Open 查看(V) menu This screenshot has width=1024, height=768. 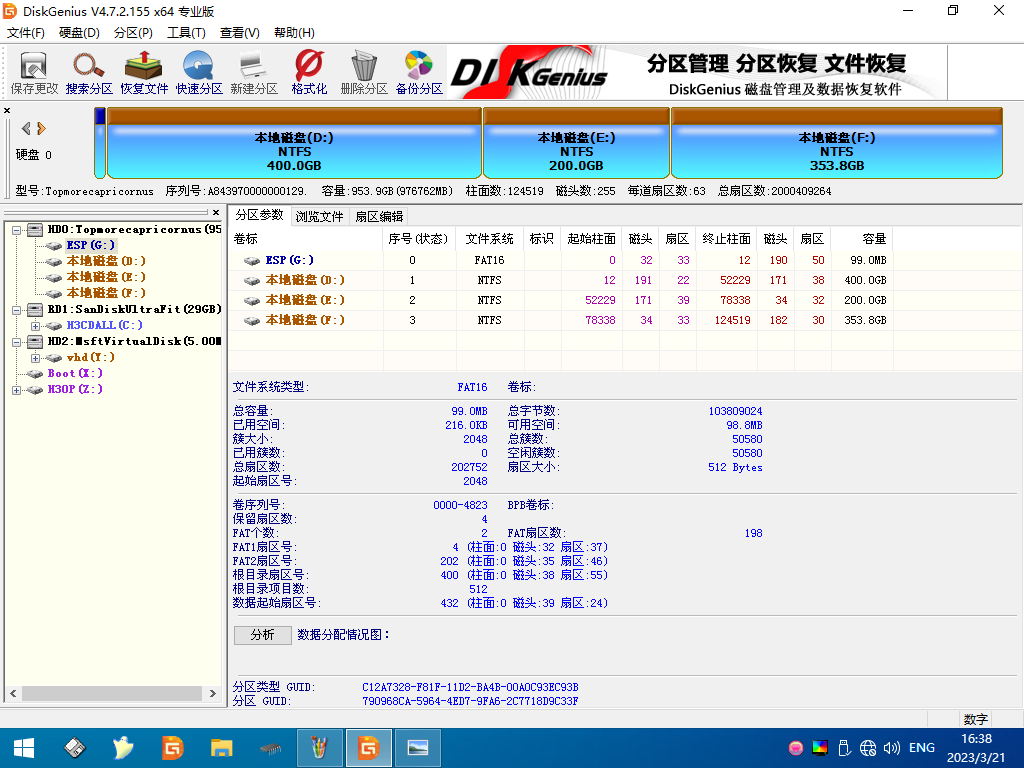click(x=240, y=33)
